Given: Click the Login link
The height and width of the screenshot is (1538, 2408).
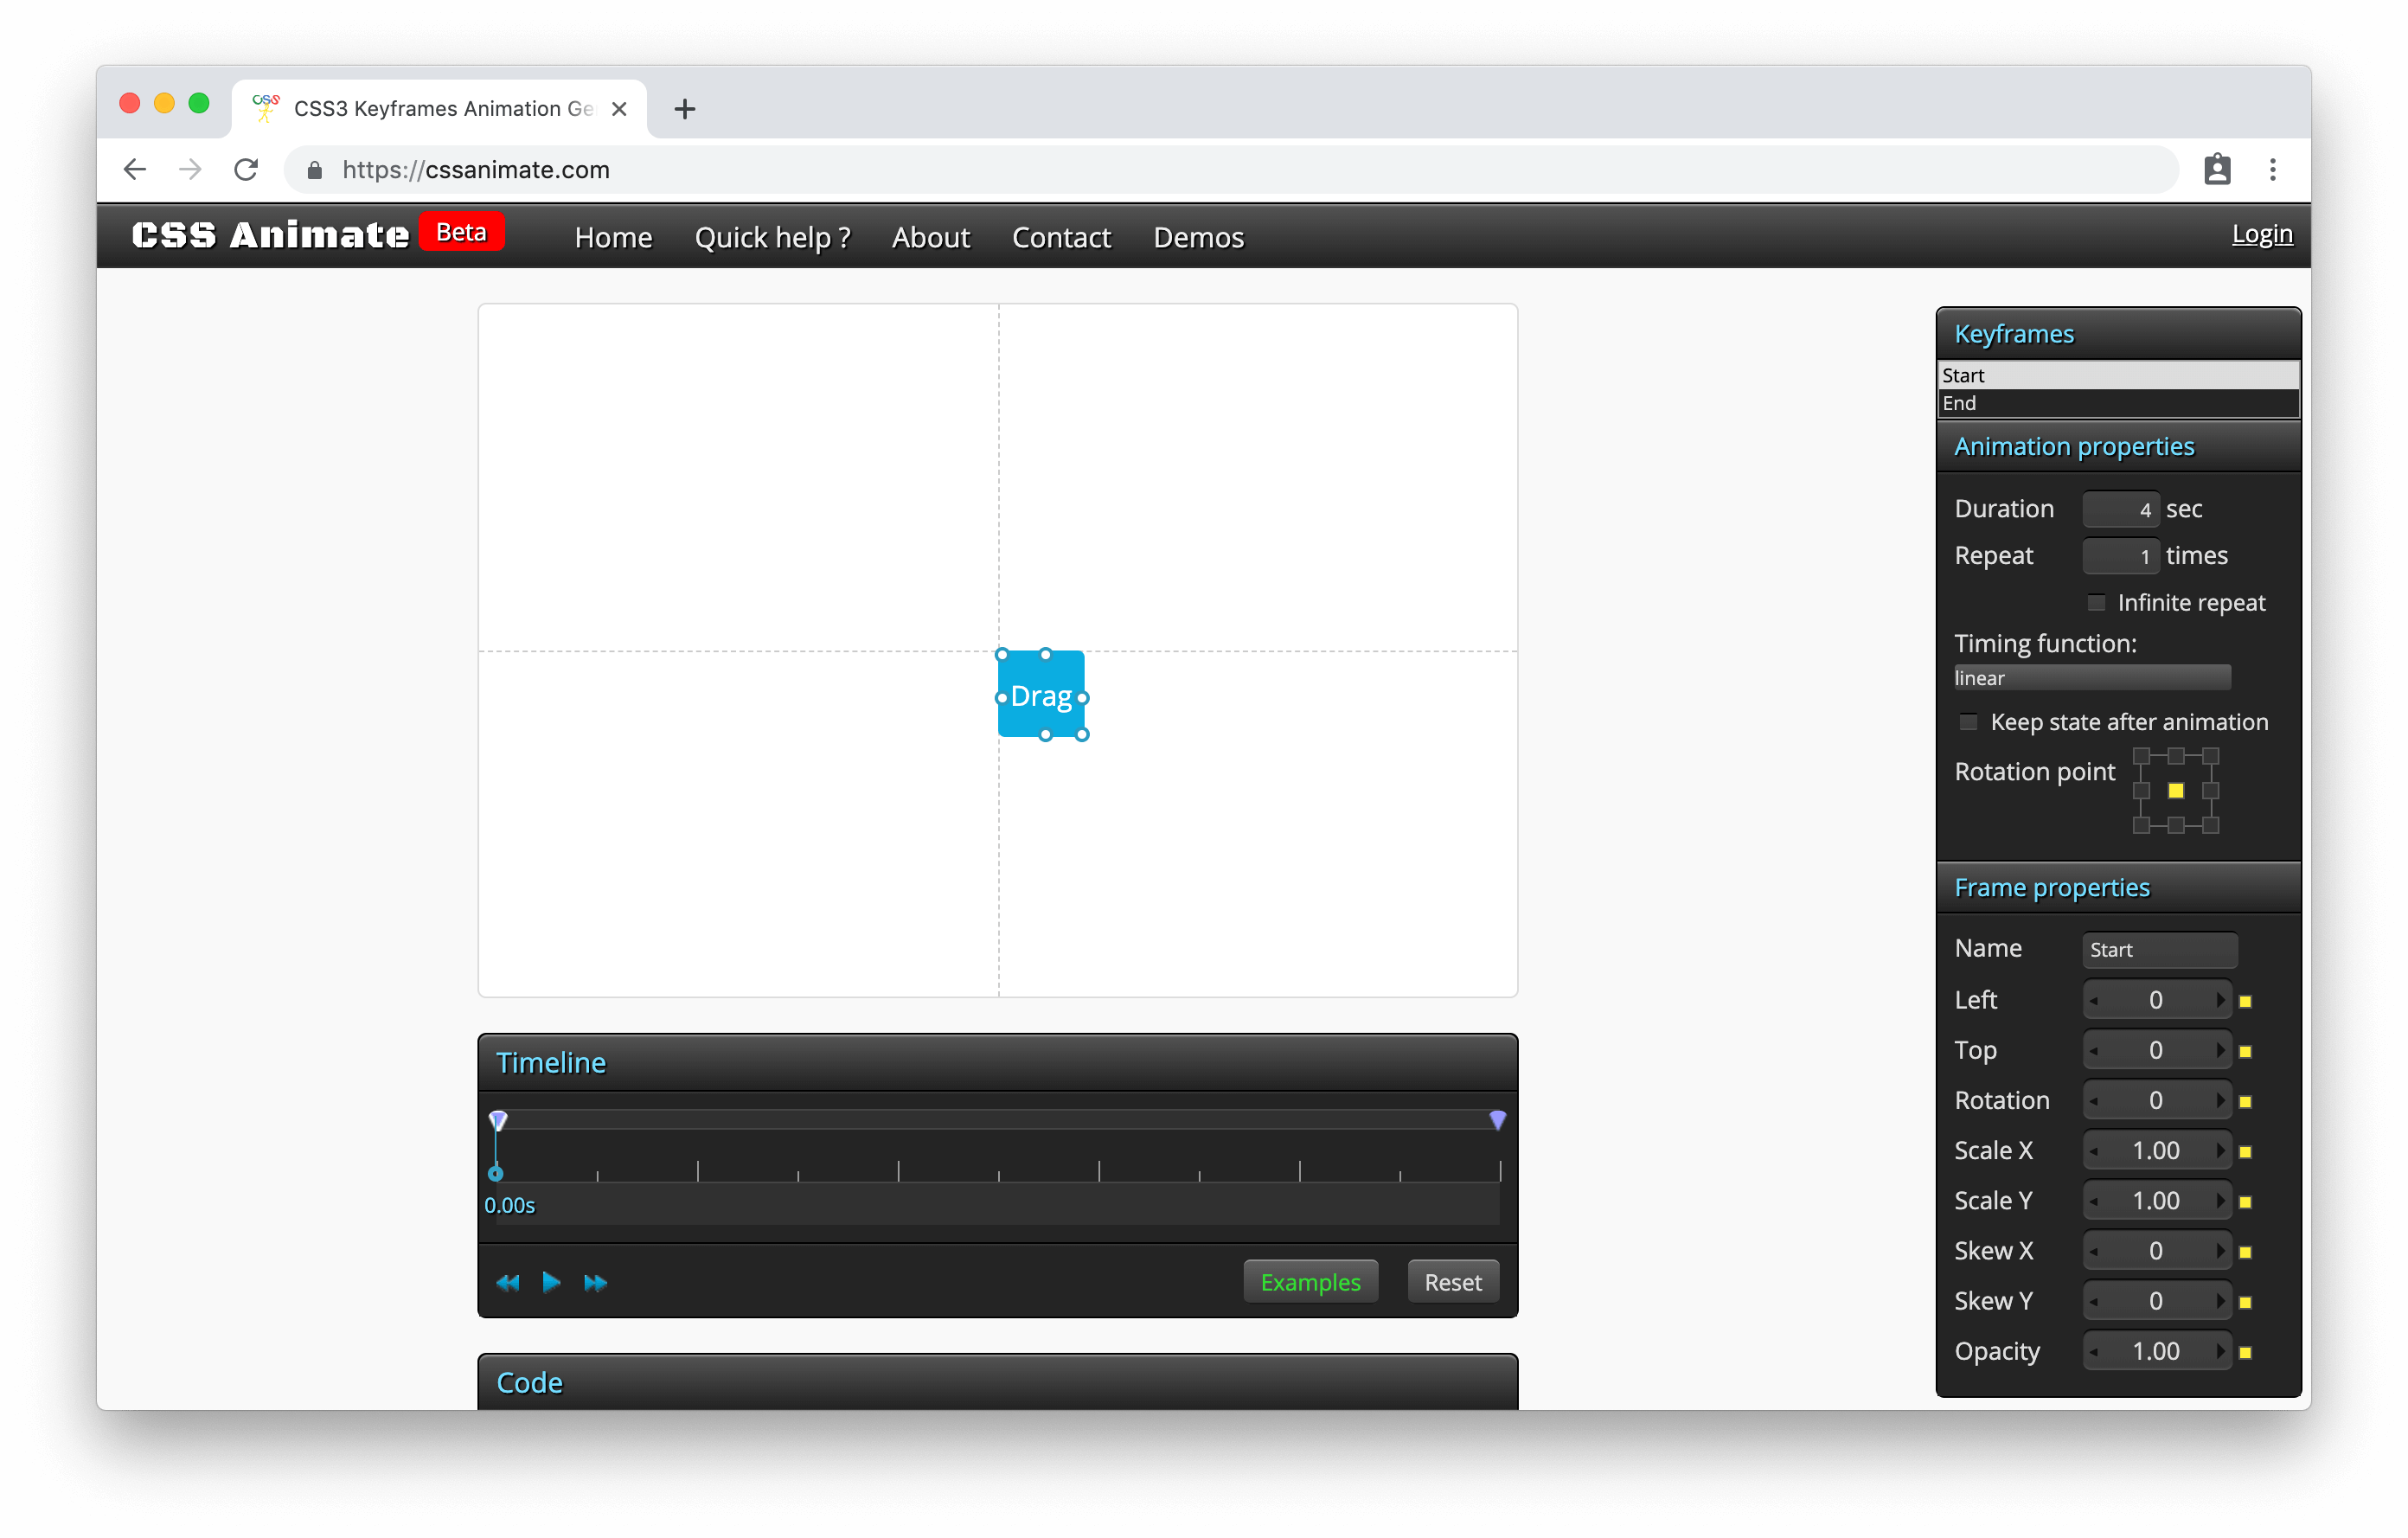Looking at the screenshot, I should point(2261,234).
